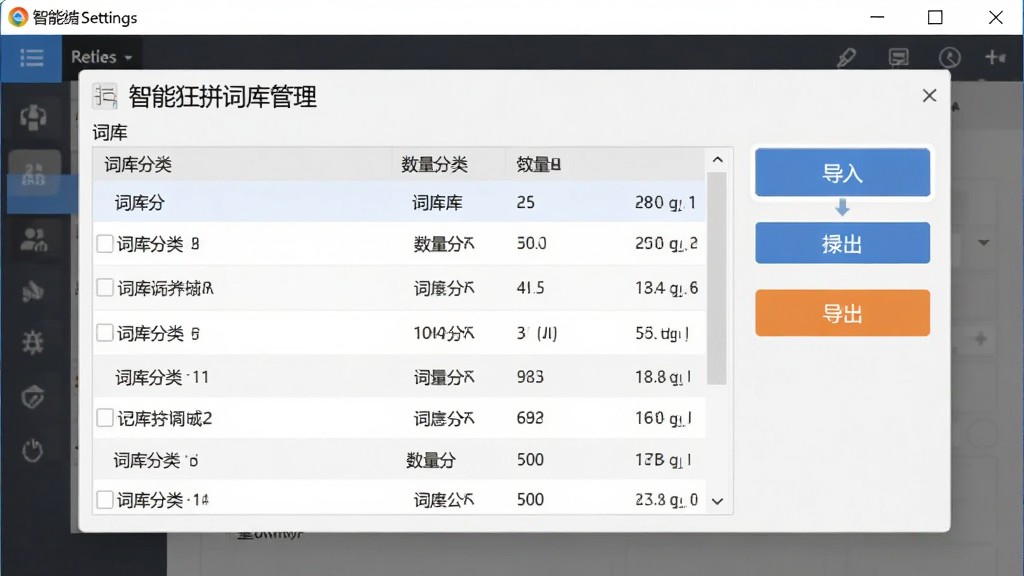Click the power icon in the sidebar
The width and height of the screenshot is (1024, 576).
pyautogui.click(x=33, y=450)
